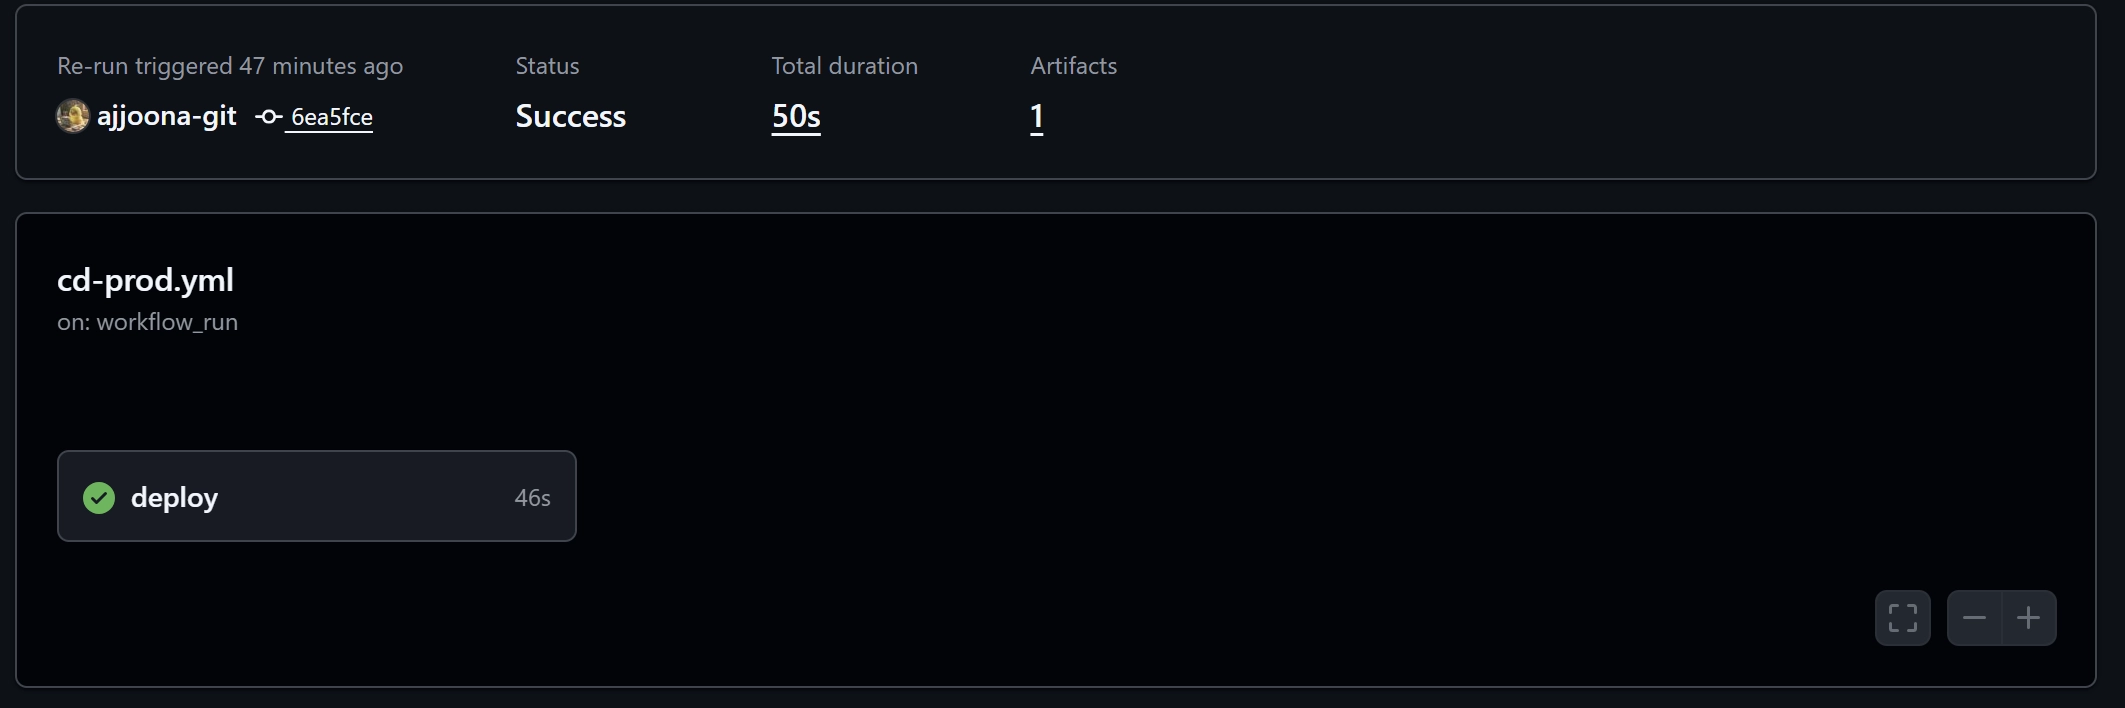Open the 50s total duration link

click(x=796, y=117)
